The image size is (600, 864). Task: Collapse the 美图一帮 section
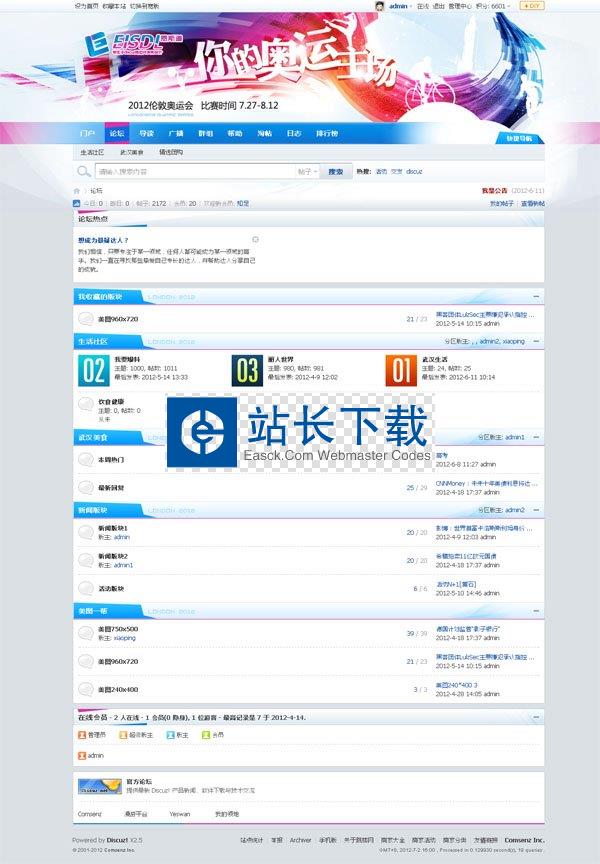(536, 611)
